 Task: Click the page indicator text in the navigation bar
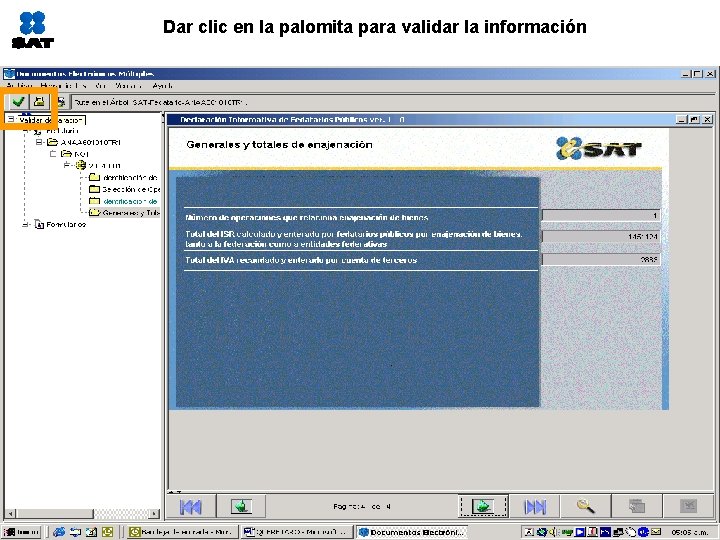pyautogui.click(x=362, y=506)
